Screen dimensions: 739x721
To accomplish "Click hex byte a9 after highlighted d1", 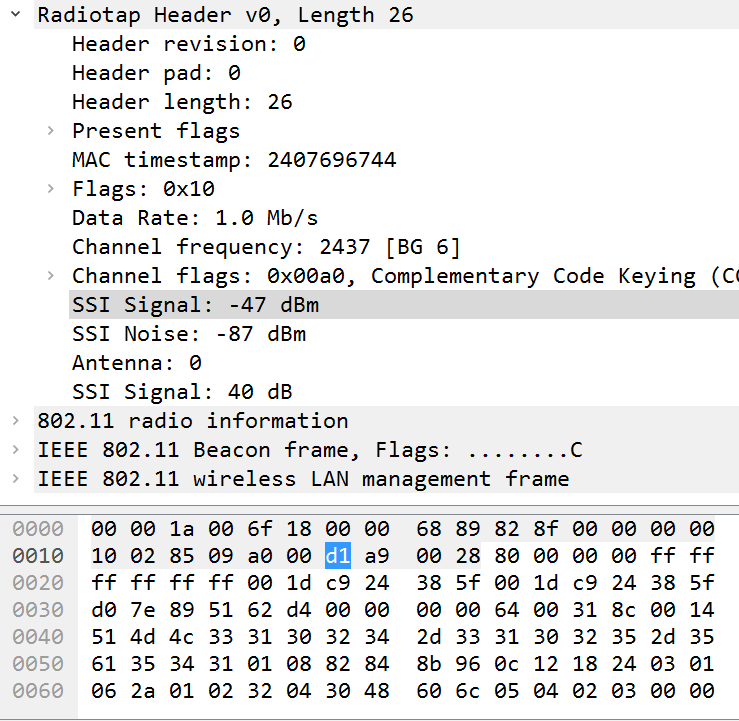I will (377, 556).
